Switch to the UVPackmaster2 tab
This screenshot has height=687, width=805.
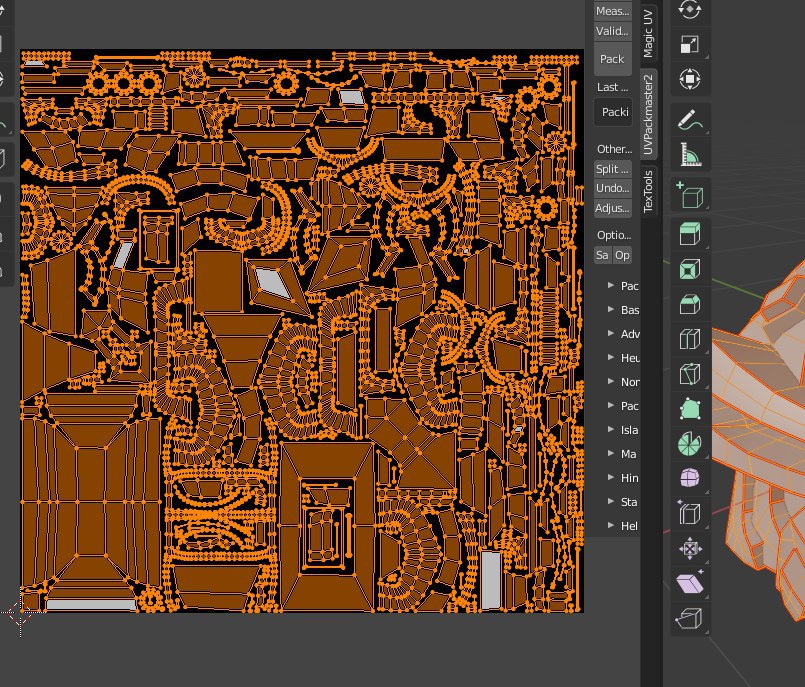[x=649, y=114]
